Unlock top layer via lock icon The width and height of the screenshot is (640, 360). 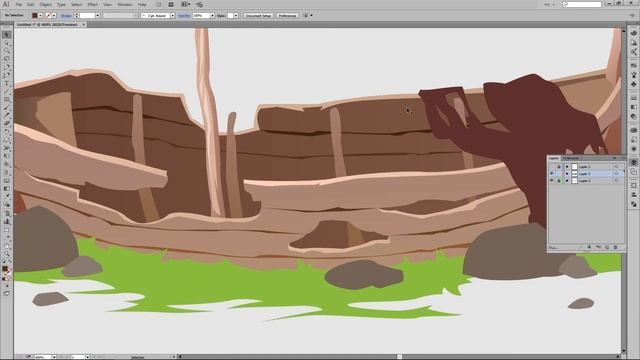pyautogui.click(x=559, y=167)
